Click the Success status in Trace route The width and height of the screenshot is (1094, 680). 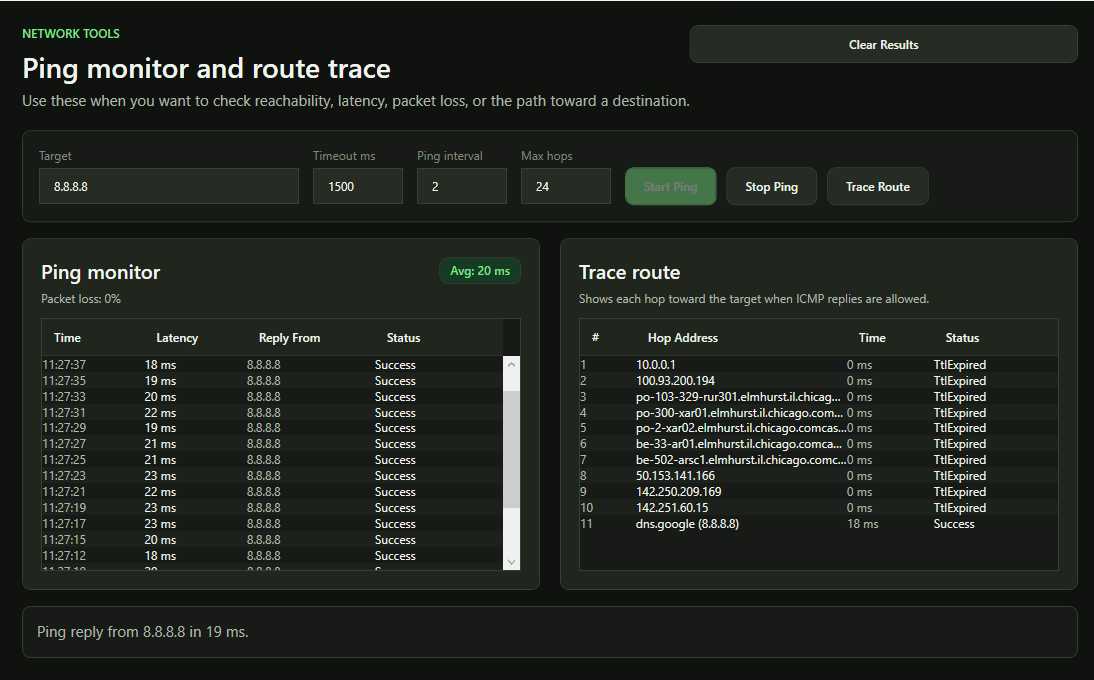[x=954, y=524]
